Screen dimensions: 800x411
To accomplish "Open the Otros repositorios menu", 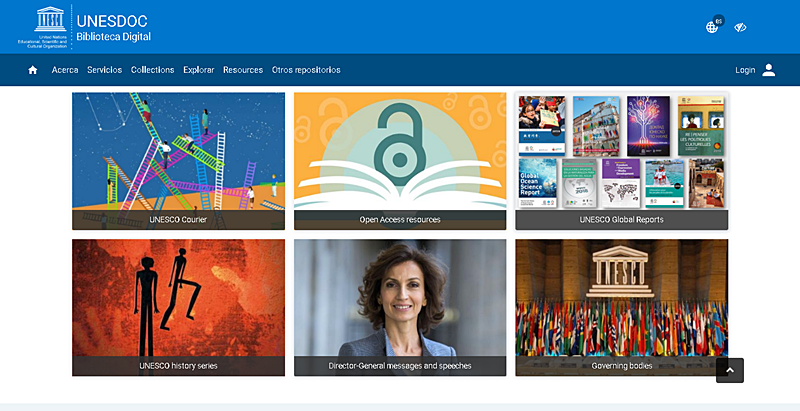I will click(x=306, y=70).
